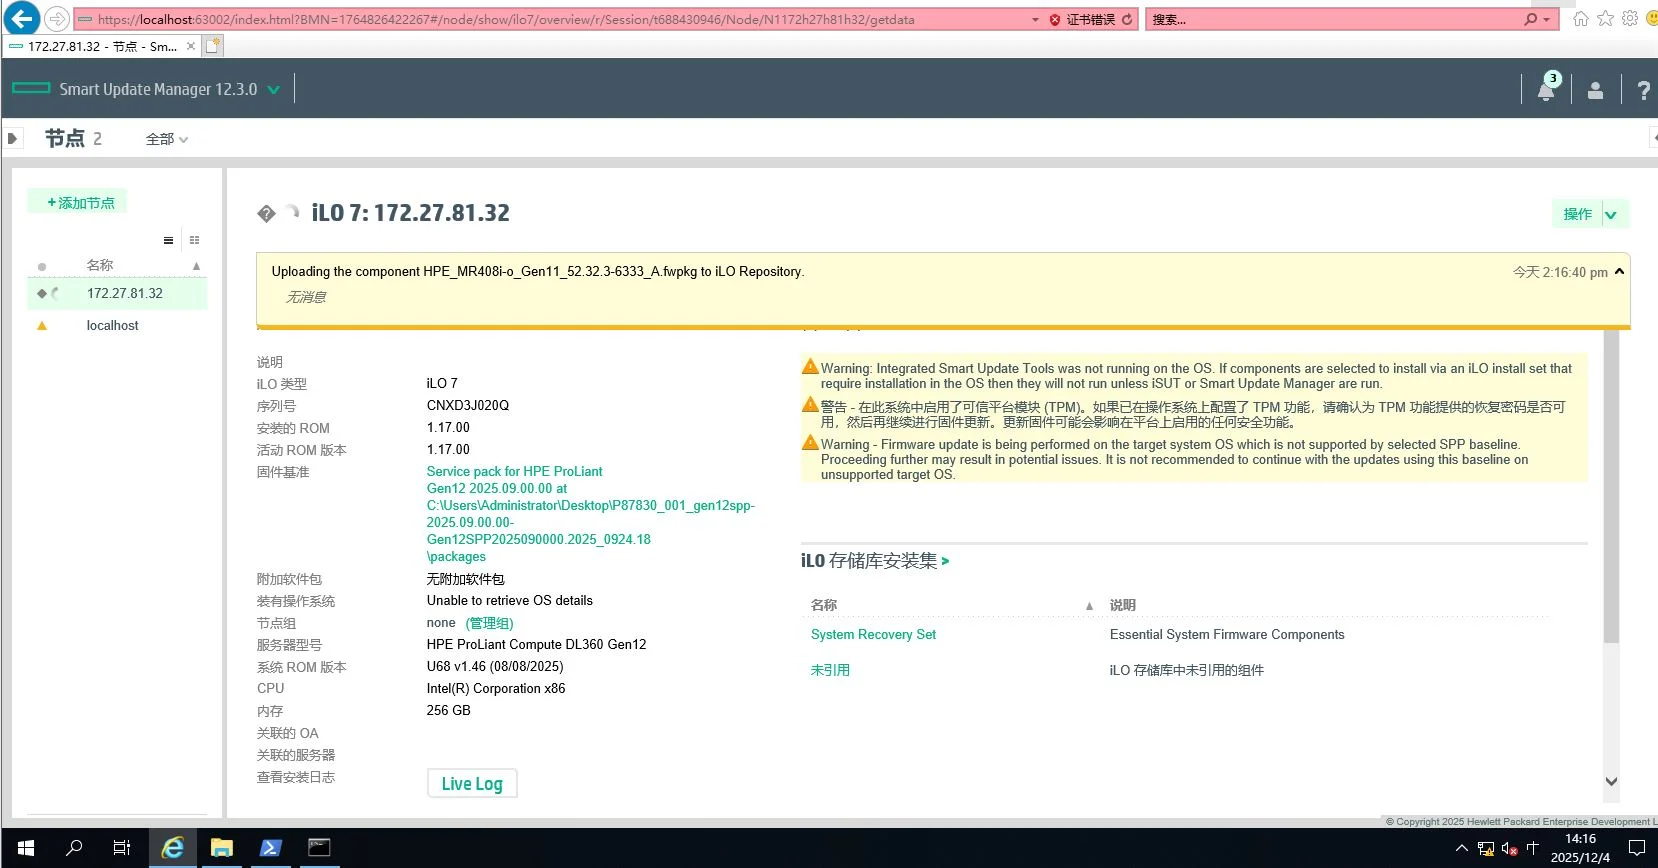This screenshot has height=868, width=1658.
Task: Open the System Recovery Set link
Action: click(873, 634)
